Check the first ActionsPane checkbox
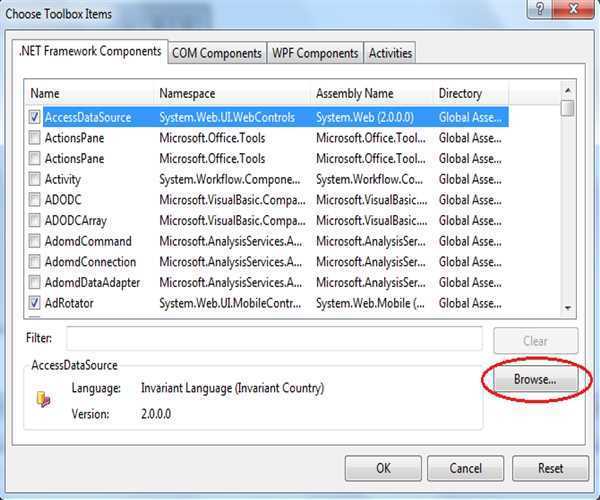This screenshot has height=500, width=600. [x=35, y=138]
